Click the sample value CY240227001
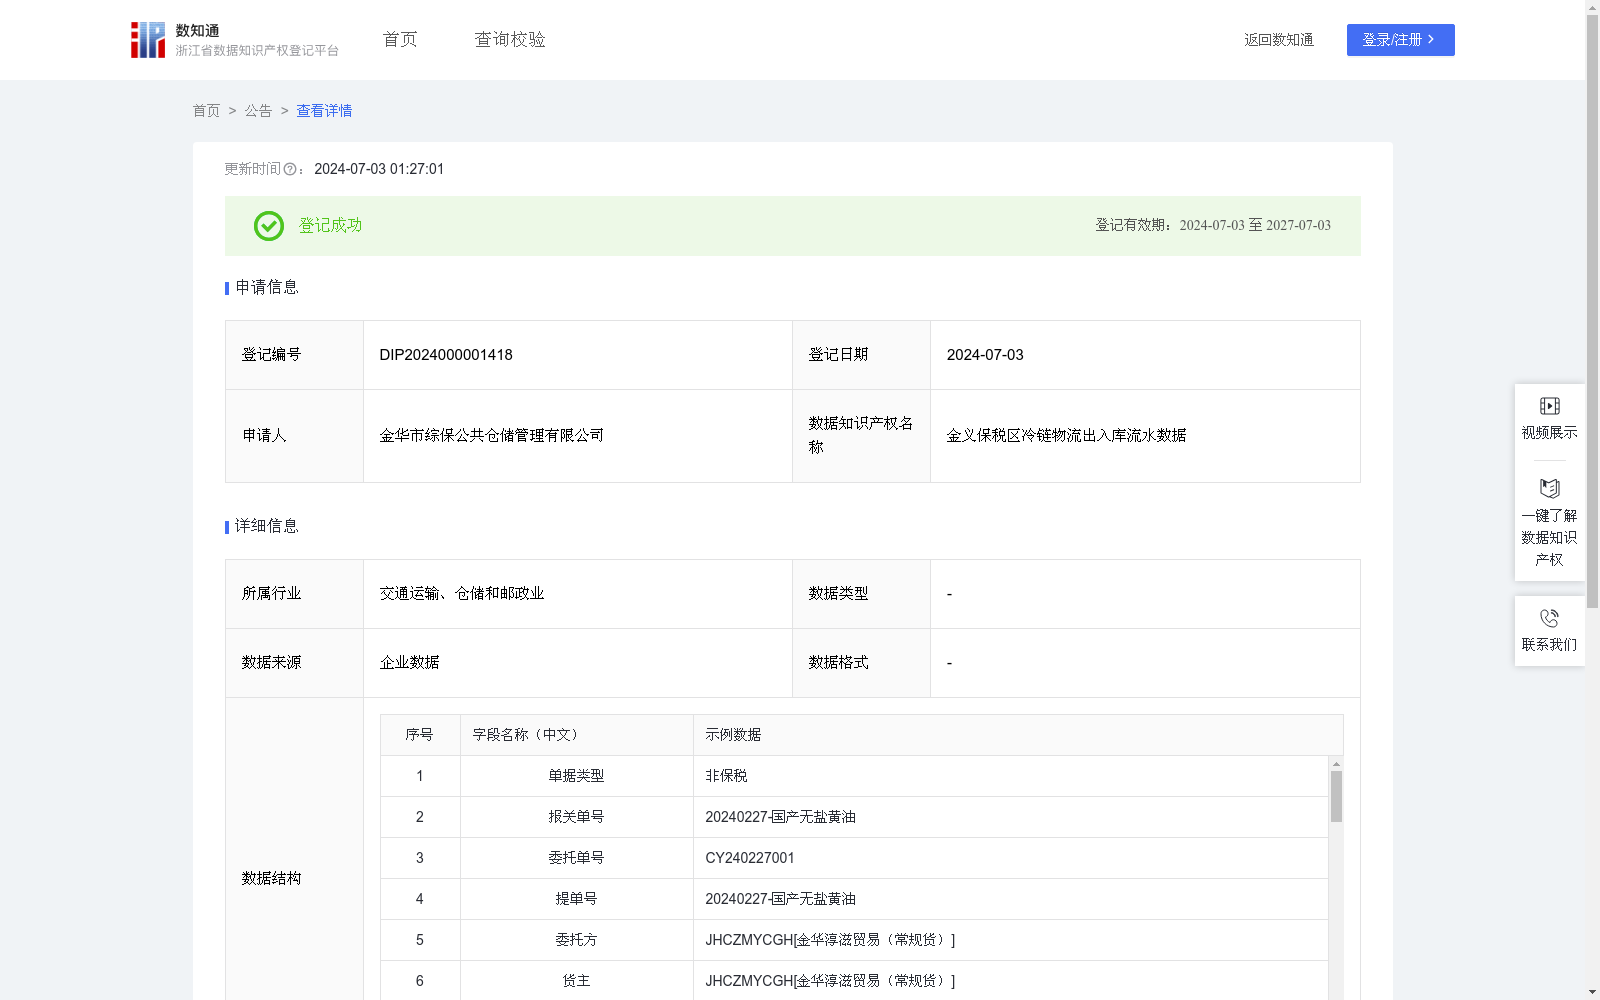1600x1000 pixels. pos(750,858)
